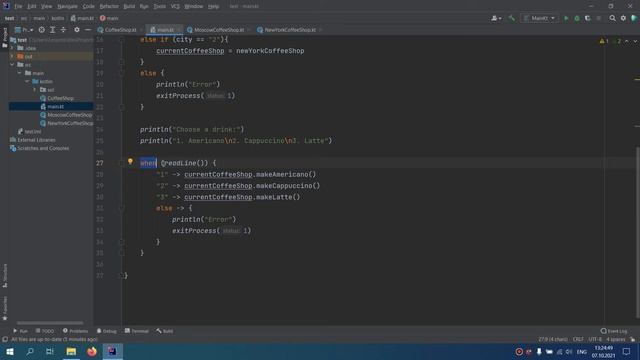The height and width of the screenshot is (360, 640).
Task: Select main.kt file in project tree
Action: [x=51, y=107]
